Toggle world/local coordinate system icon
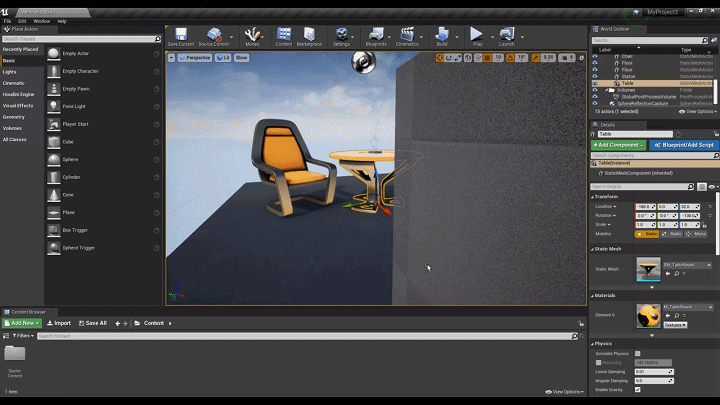The width and height of the screenshot is (720, 405). pos(468,58)
